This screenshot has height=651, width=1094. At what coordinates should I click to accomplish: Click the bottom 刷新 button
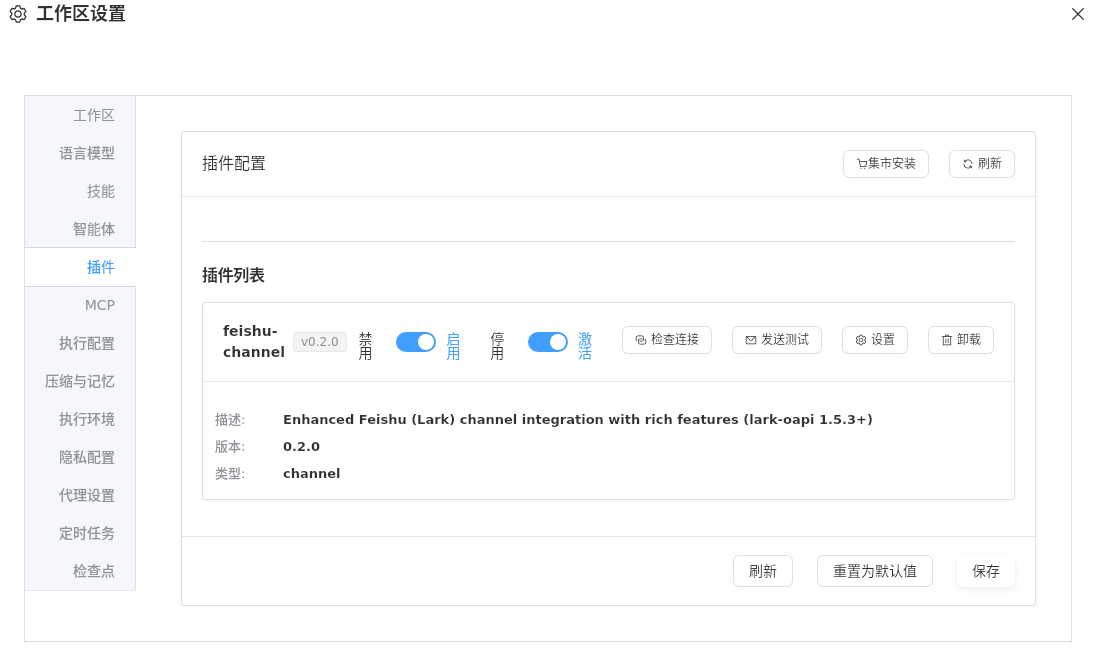(x=762, y=571)
